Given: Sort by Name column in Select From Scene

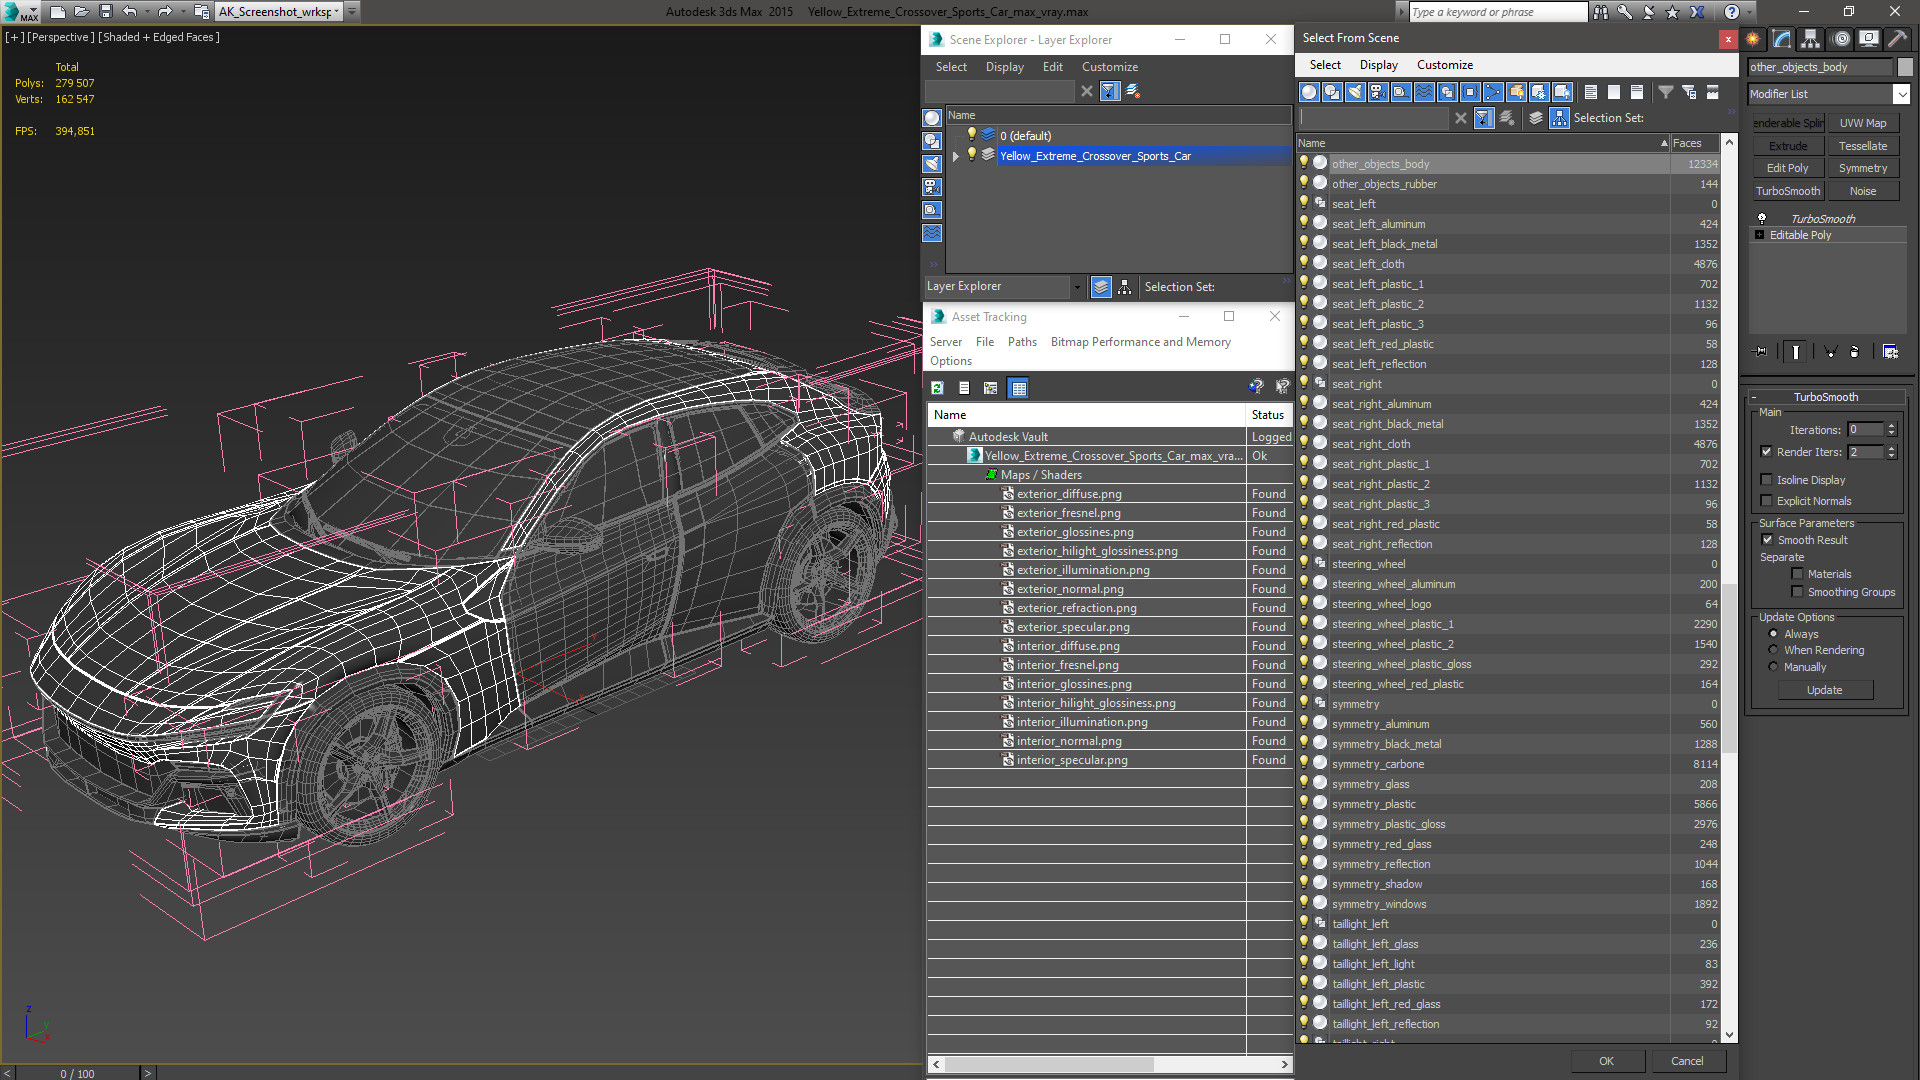Looking at the screenshot, I should [1482, 143].
